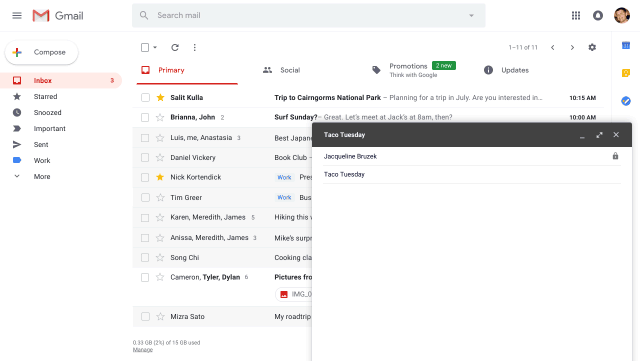Tick the checkbox for Brianna, John email
The width and height of the screenshot is (640, 361).
[145, 117]
